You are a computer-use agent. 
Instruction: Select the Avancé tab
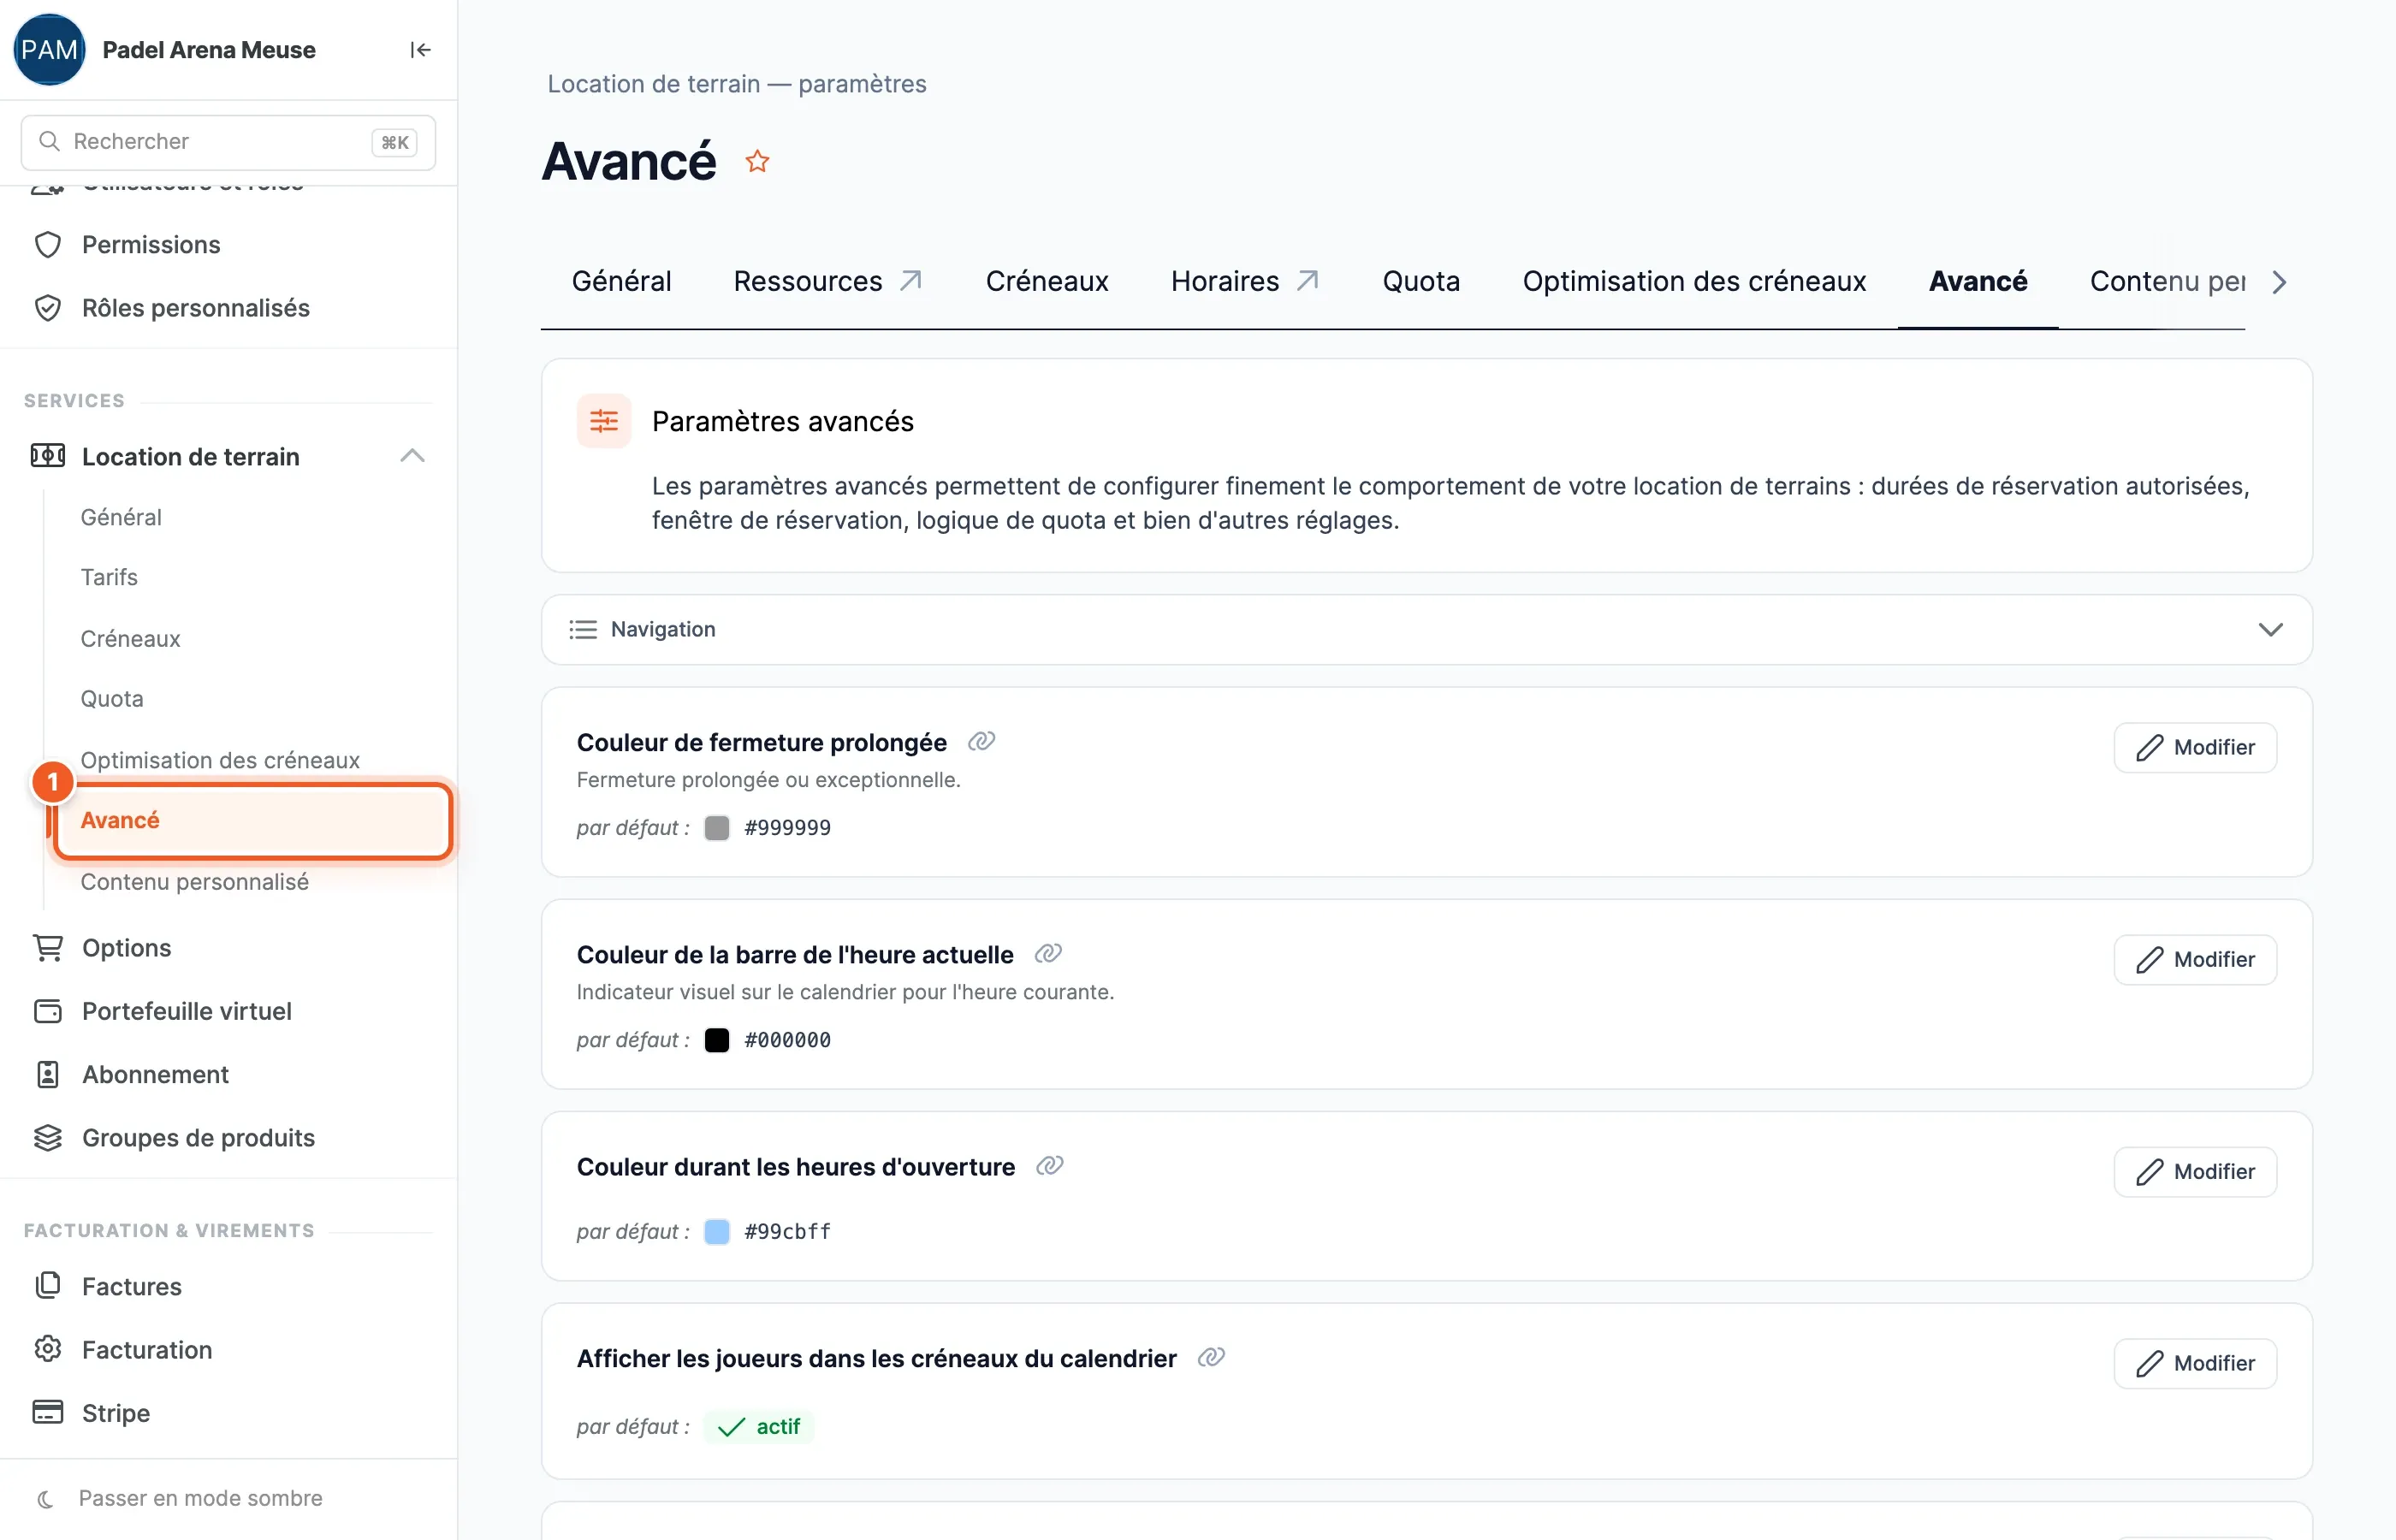tap(1977, 281)
